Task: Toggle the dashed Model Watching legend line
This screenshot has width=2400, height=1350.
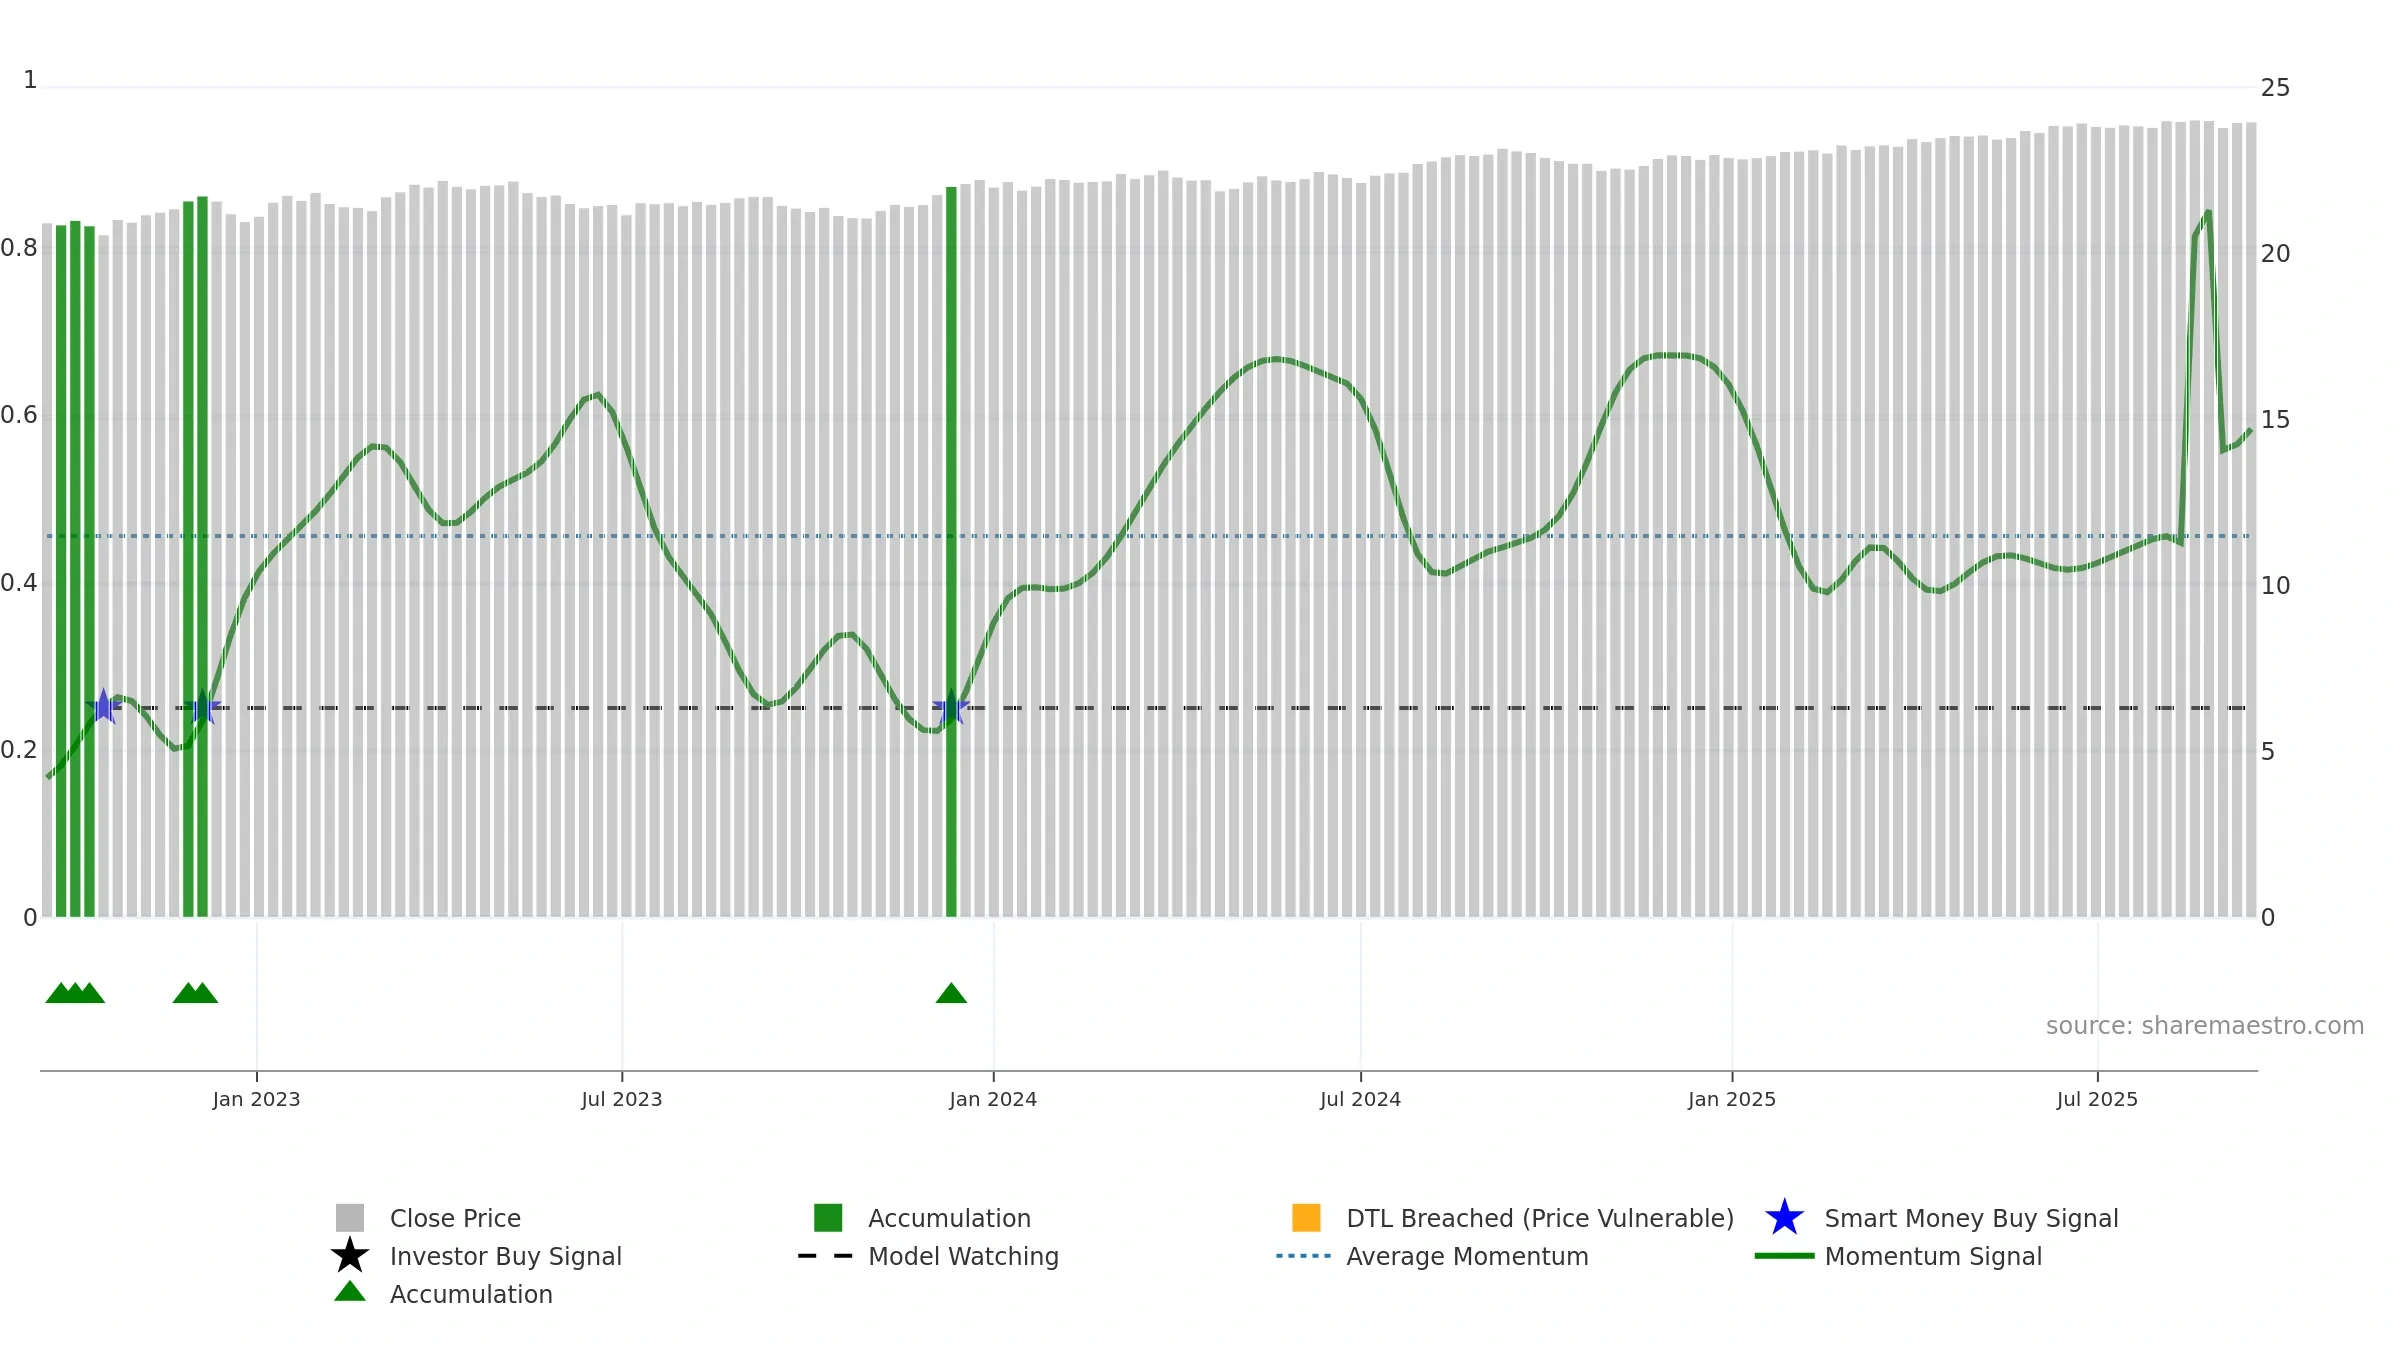Action: [x=826, y=1256]
